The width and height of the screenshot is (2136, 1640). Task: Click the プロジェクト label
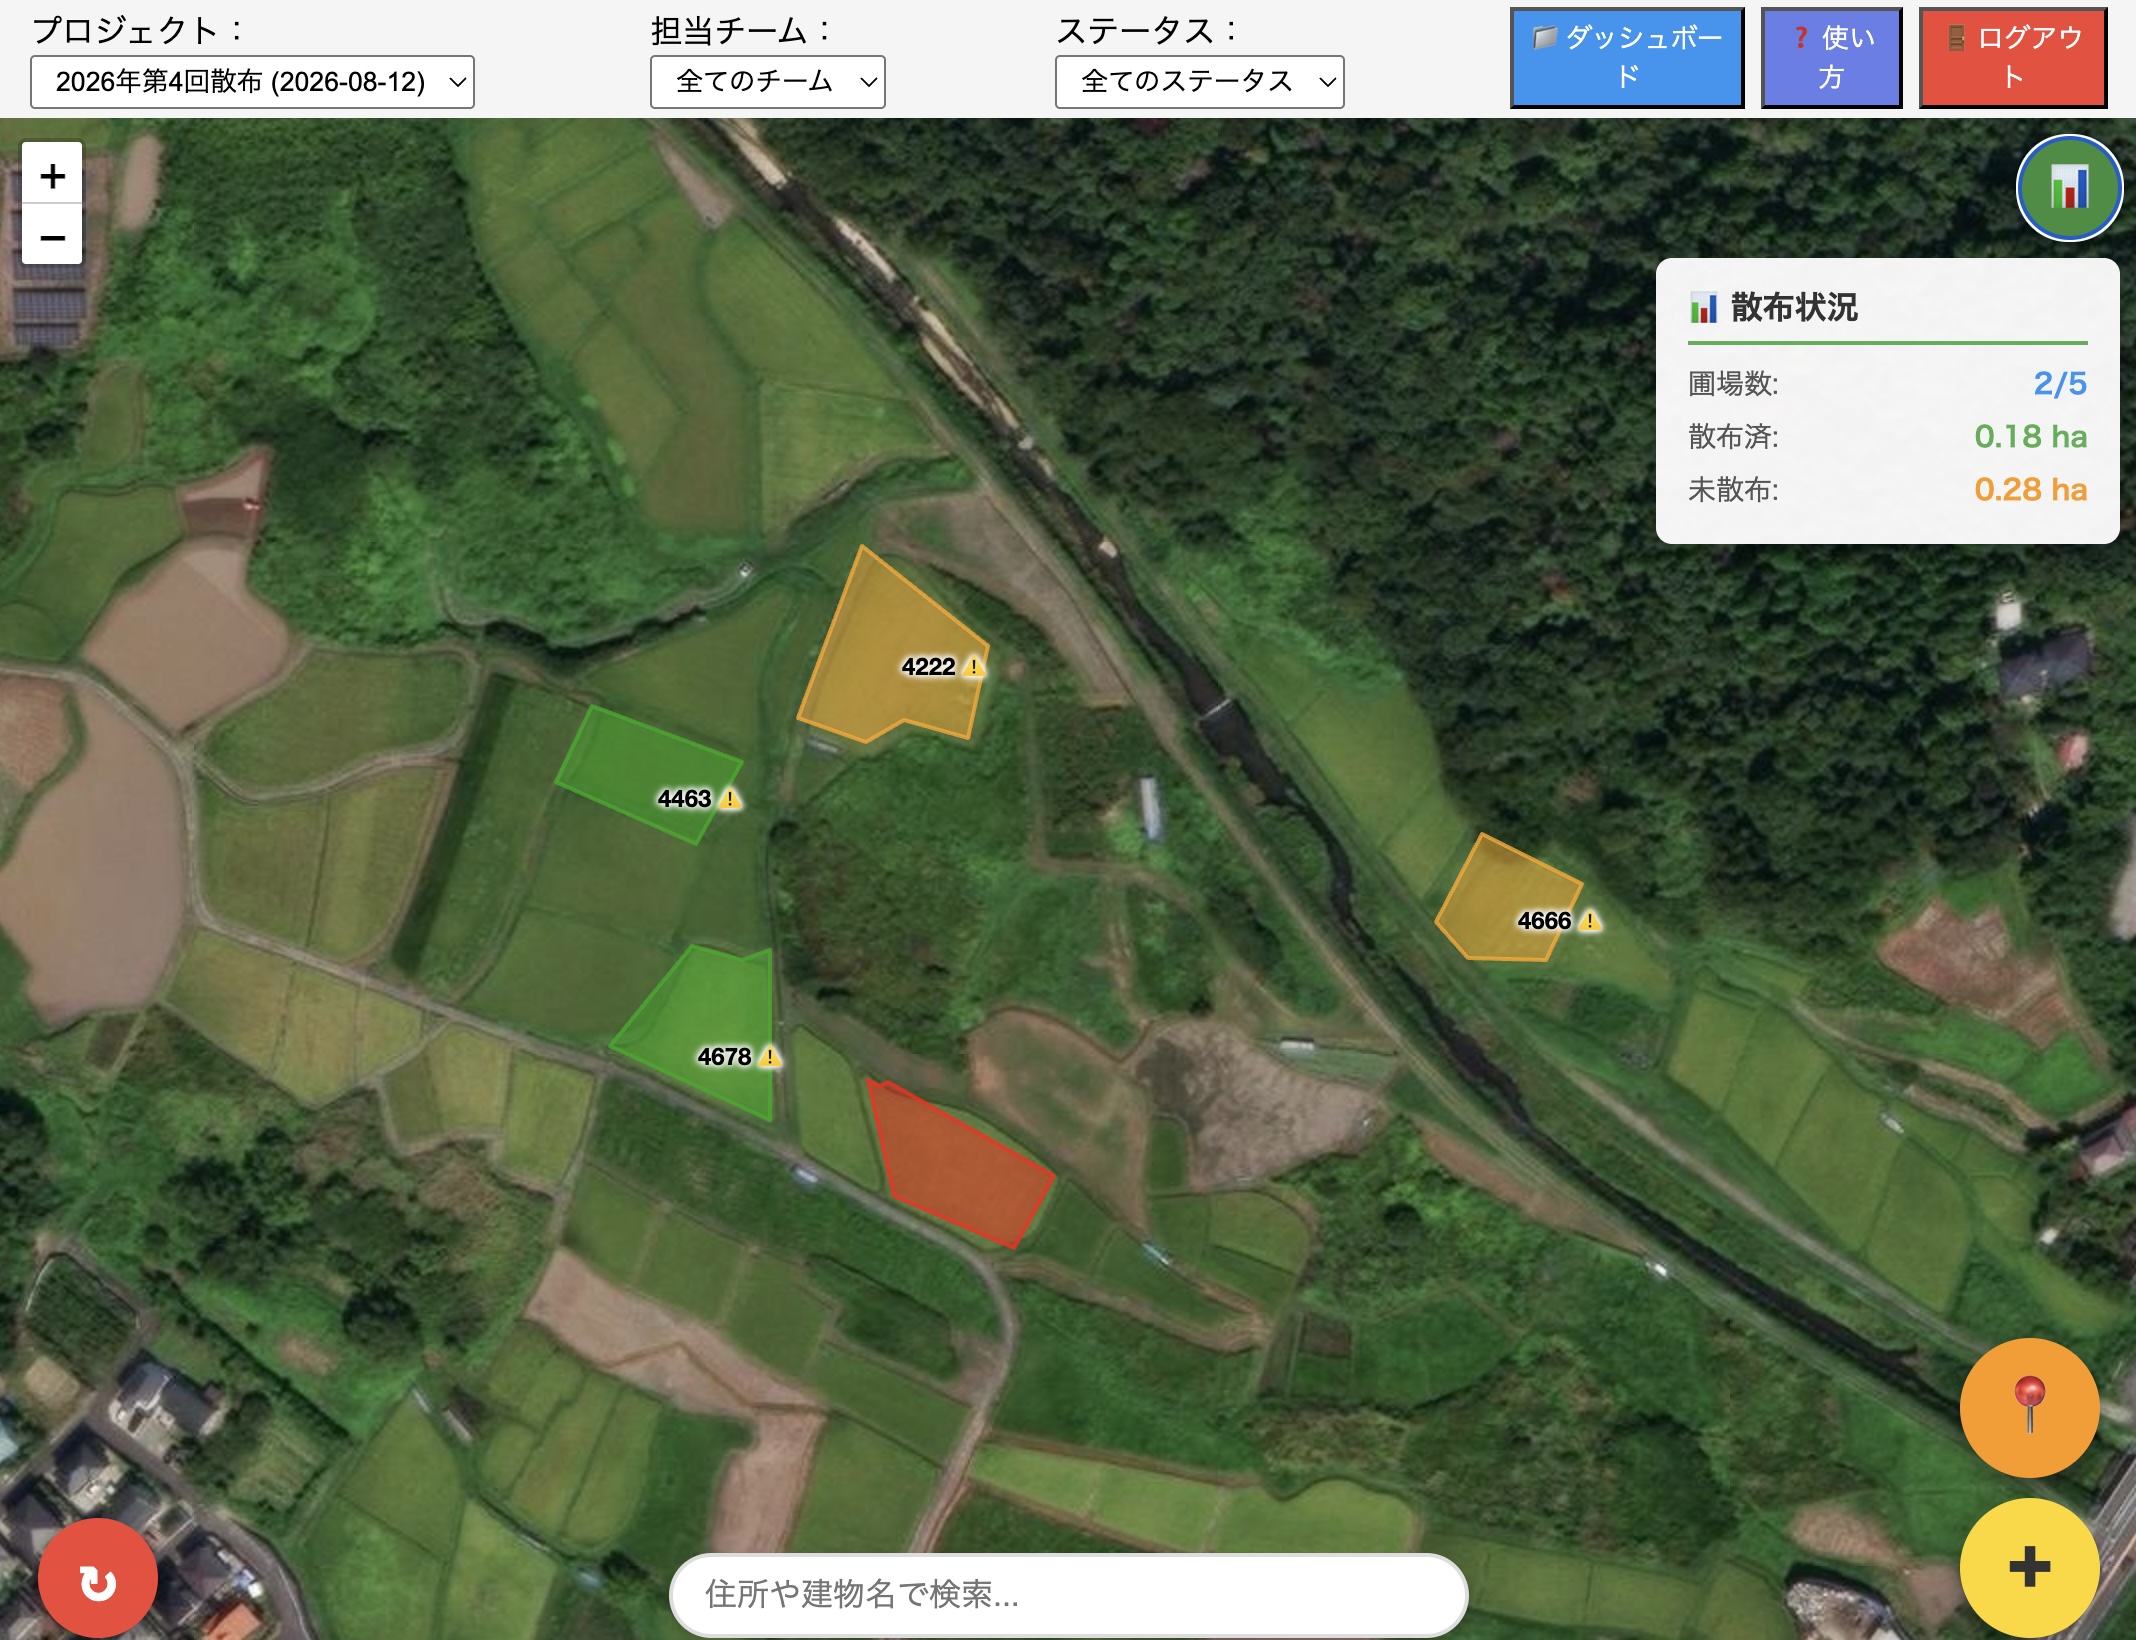click(x=137, y=30)
